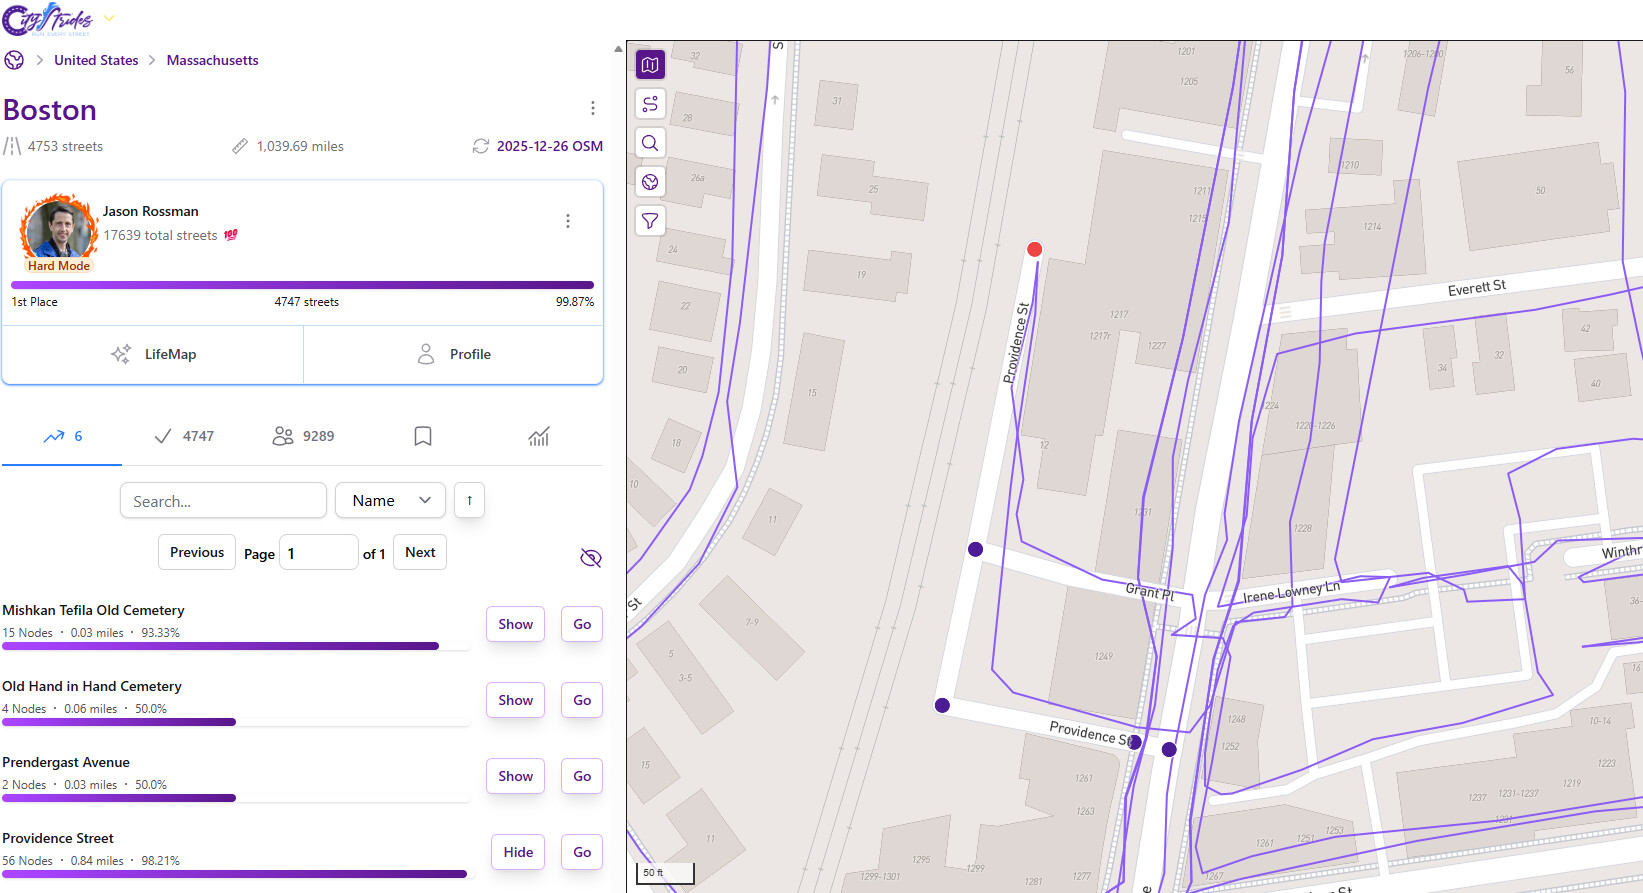Open the Boston city options kebab menu
1643x893 pixels.
pyautogui.click(x=592, y=108)
